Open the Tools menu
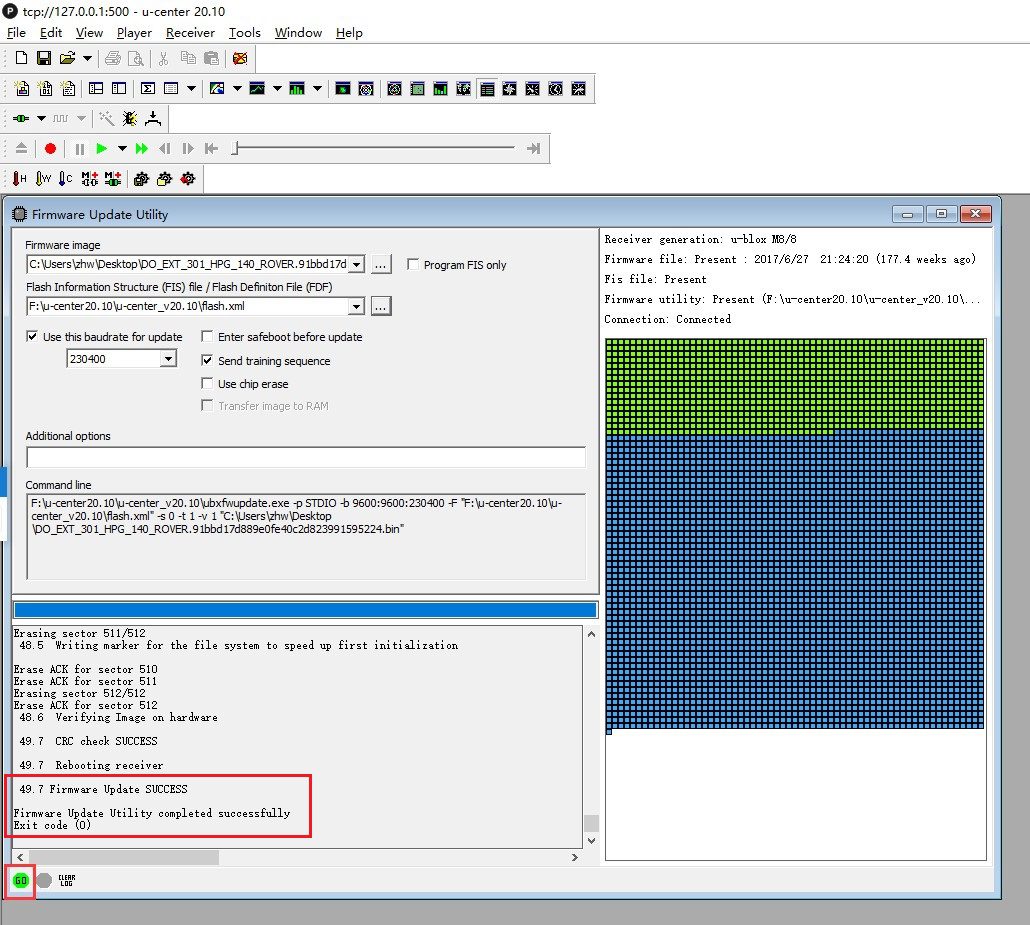 click(x=244, y=33)
